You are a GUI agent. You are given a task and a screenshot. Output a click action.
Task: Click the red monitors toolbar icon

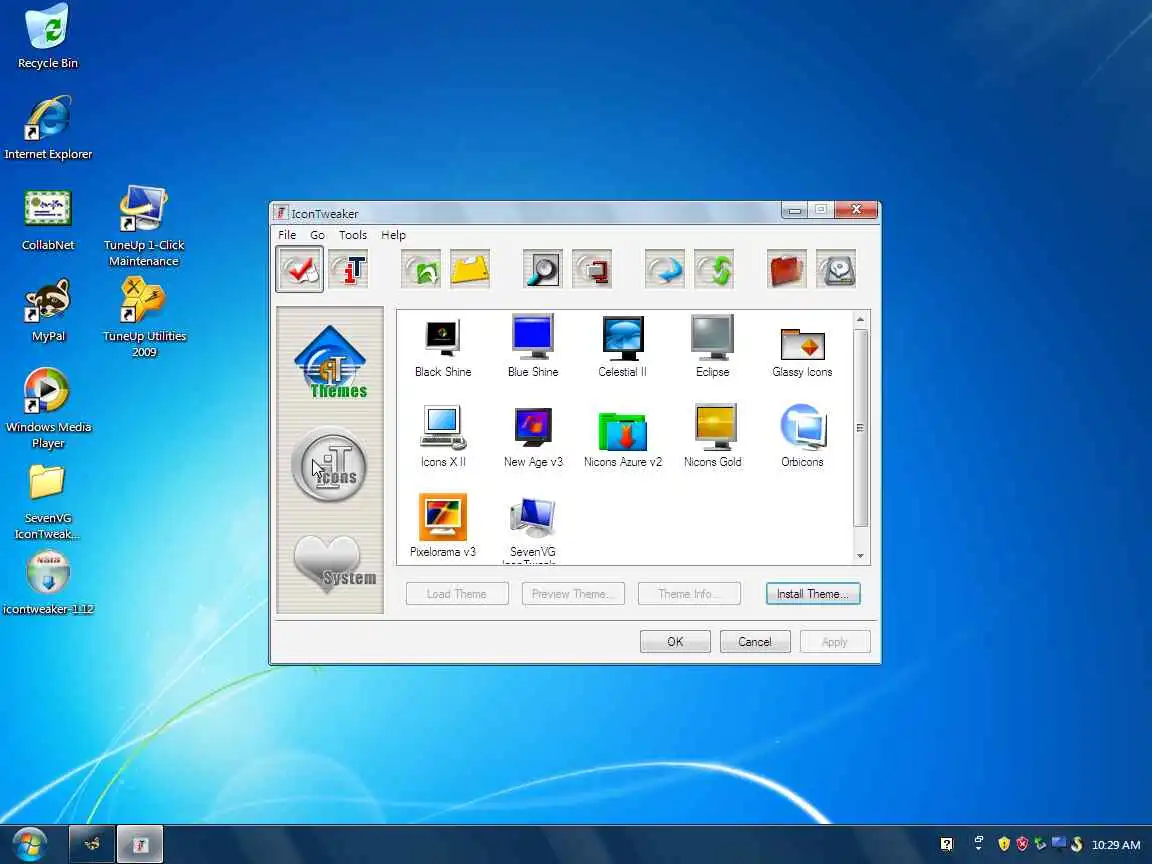(x=592, y=269)
